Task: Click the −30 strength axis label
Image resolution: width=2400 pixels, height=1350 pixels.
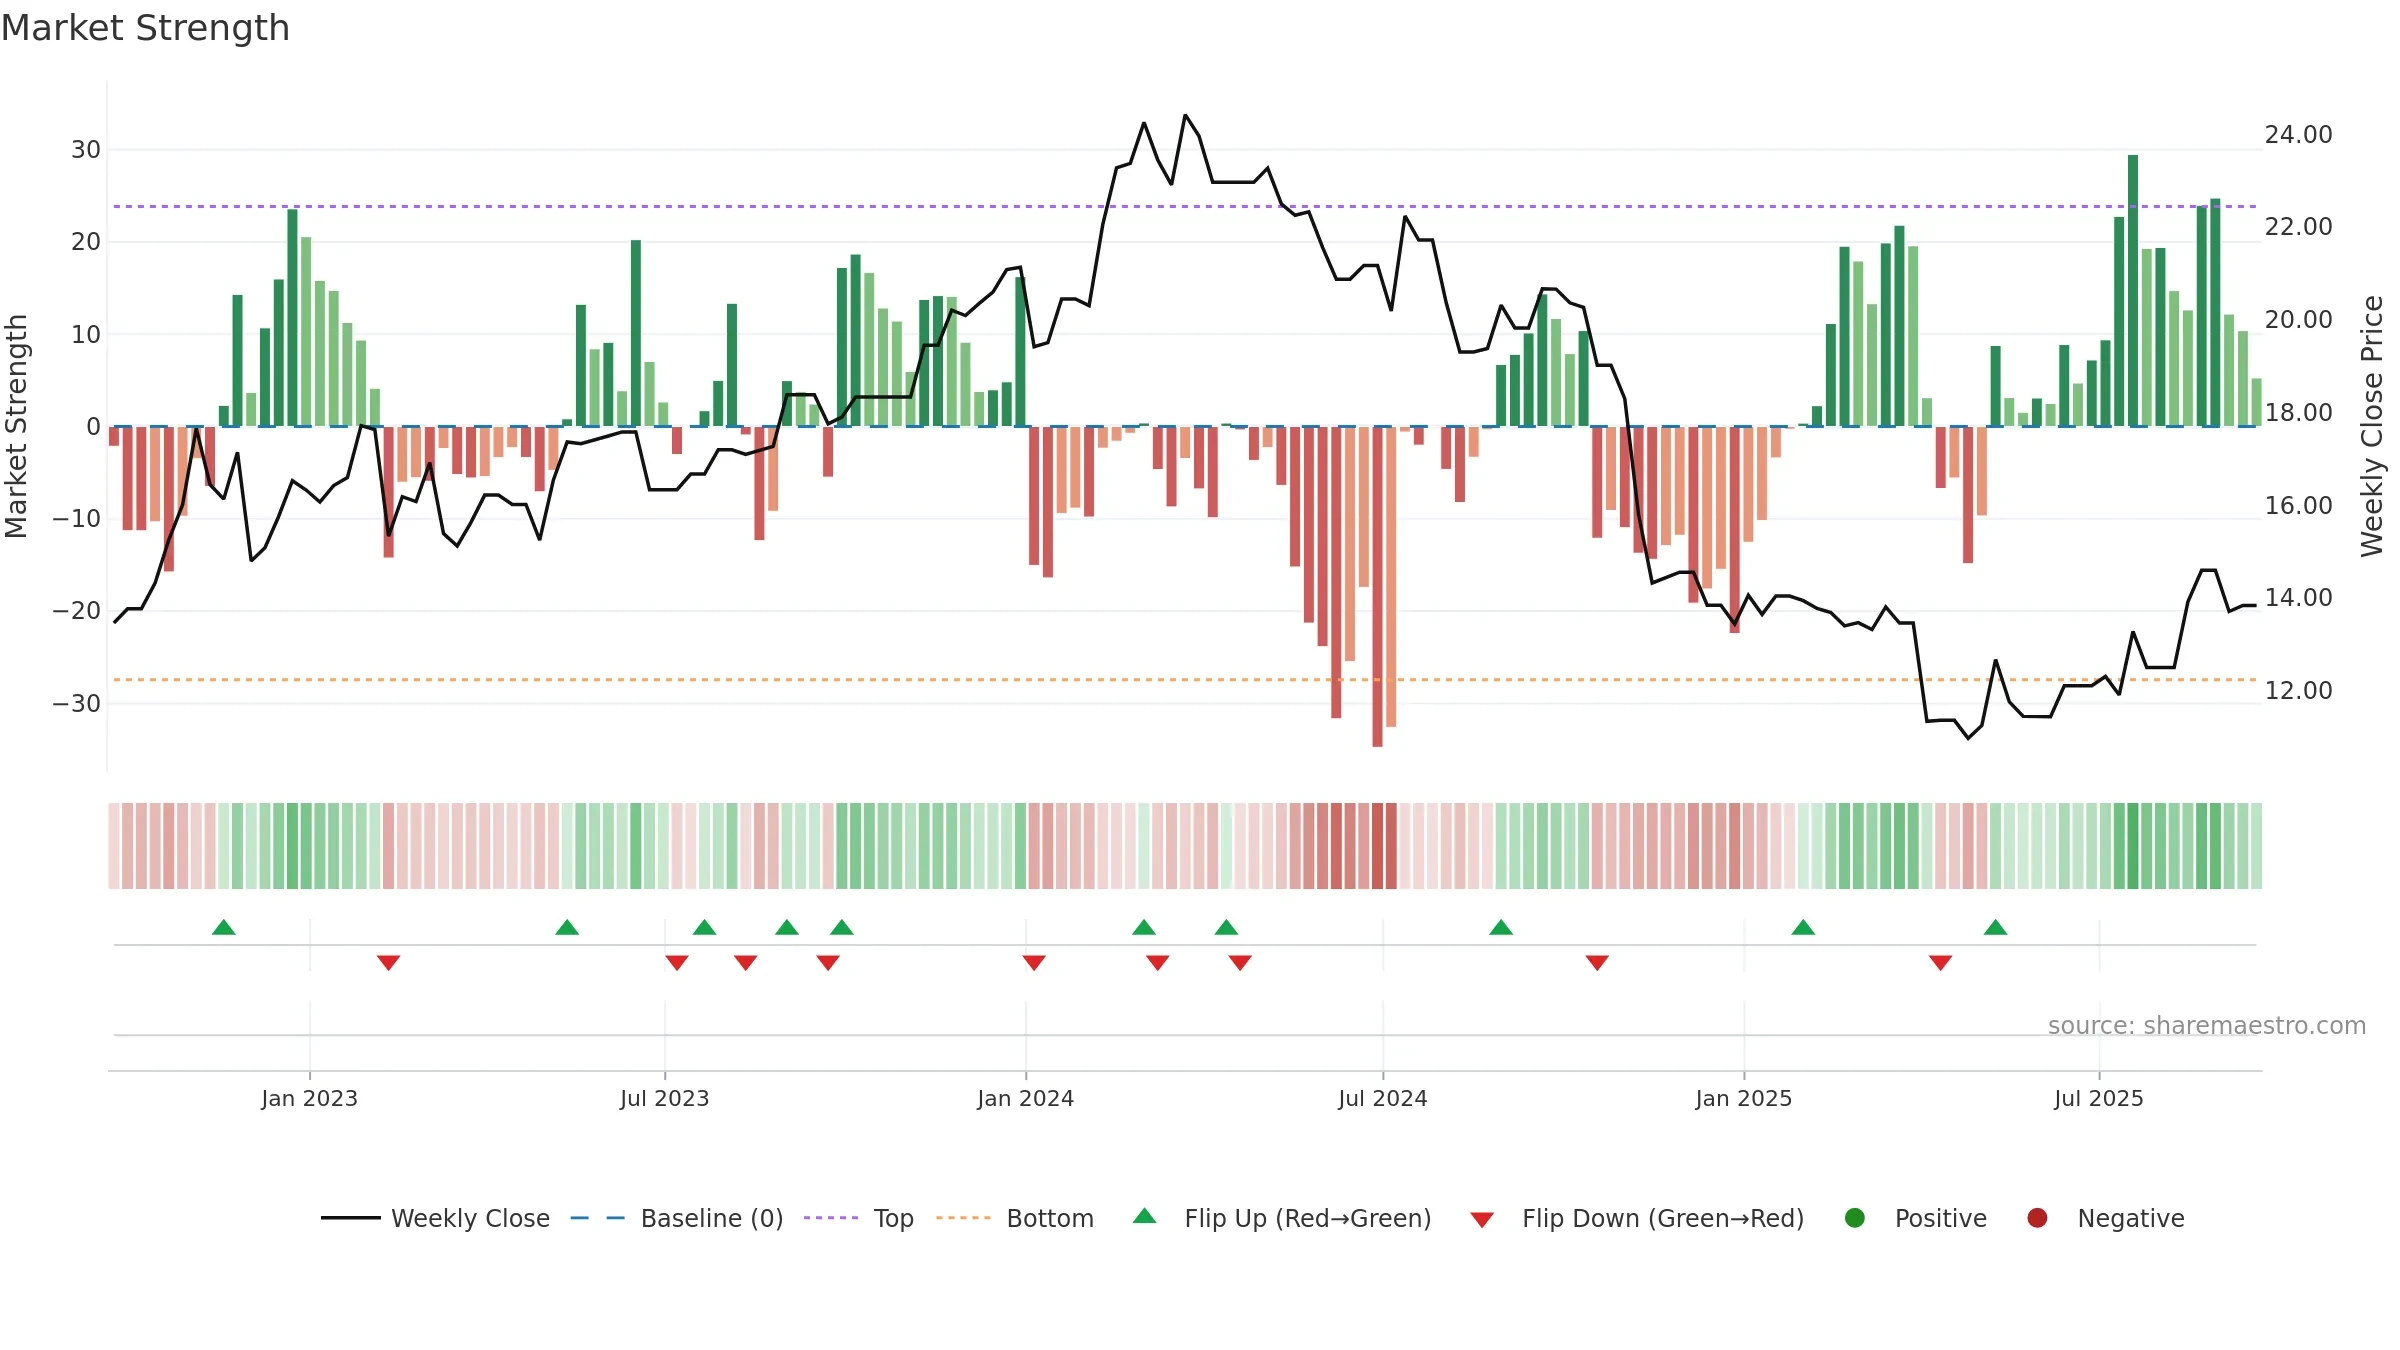Action: click(x=77, y=704)
